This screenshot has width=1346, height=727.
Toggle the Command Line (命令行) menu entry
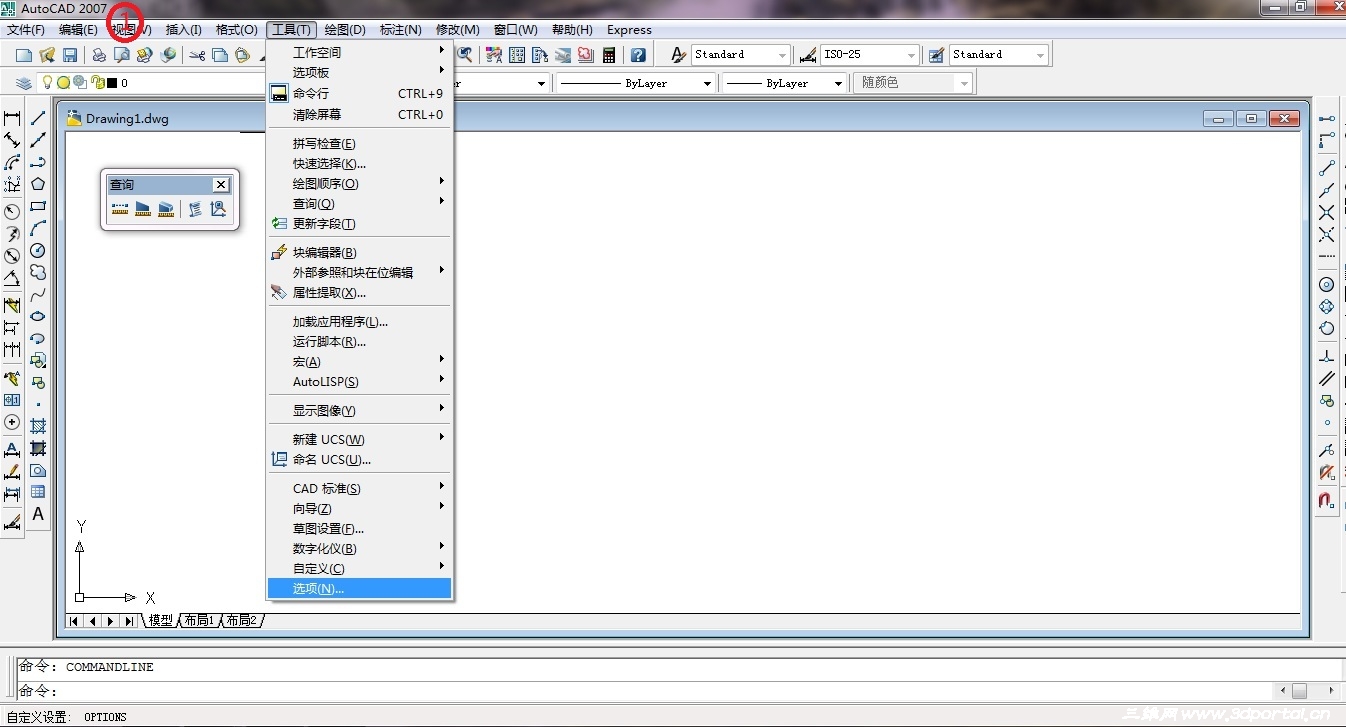pyautogui.click(x=360, y=93)
